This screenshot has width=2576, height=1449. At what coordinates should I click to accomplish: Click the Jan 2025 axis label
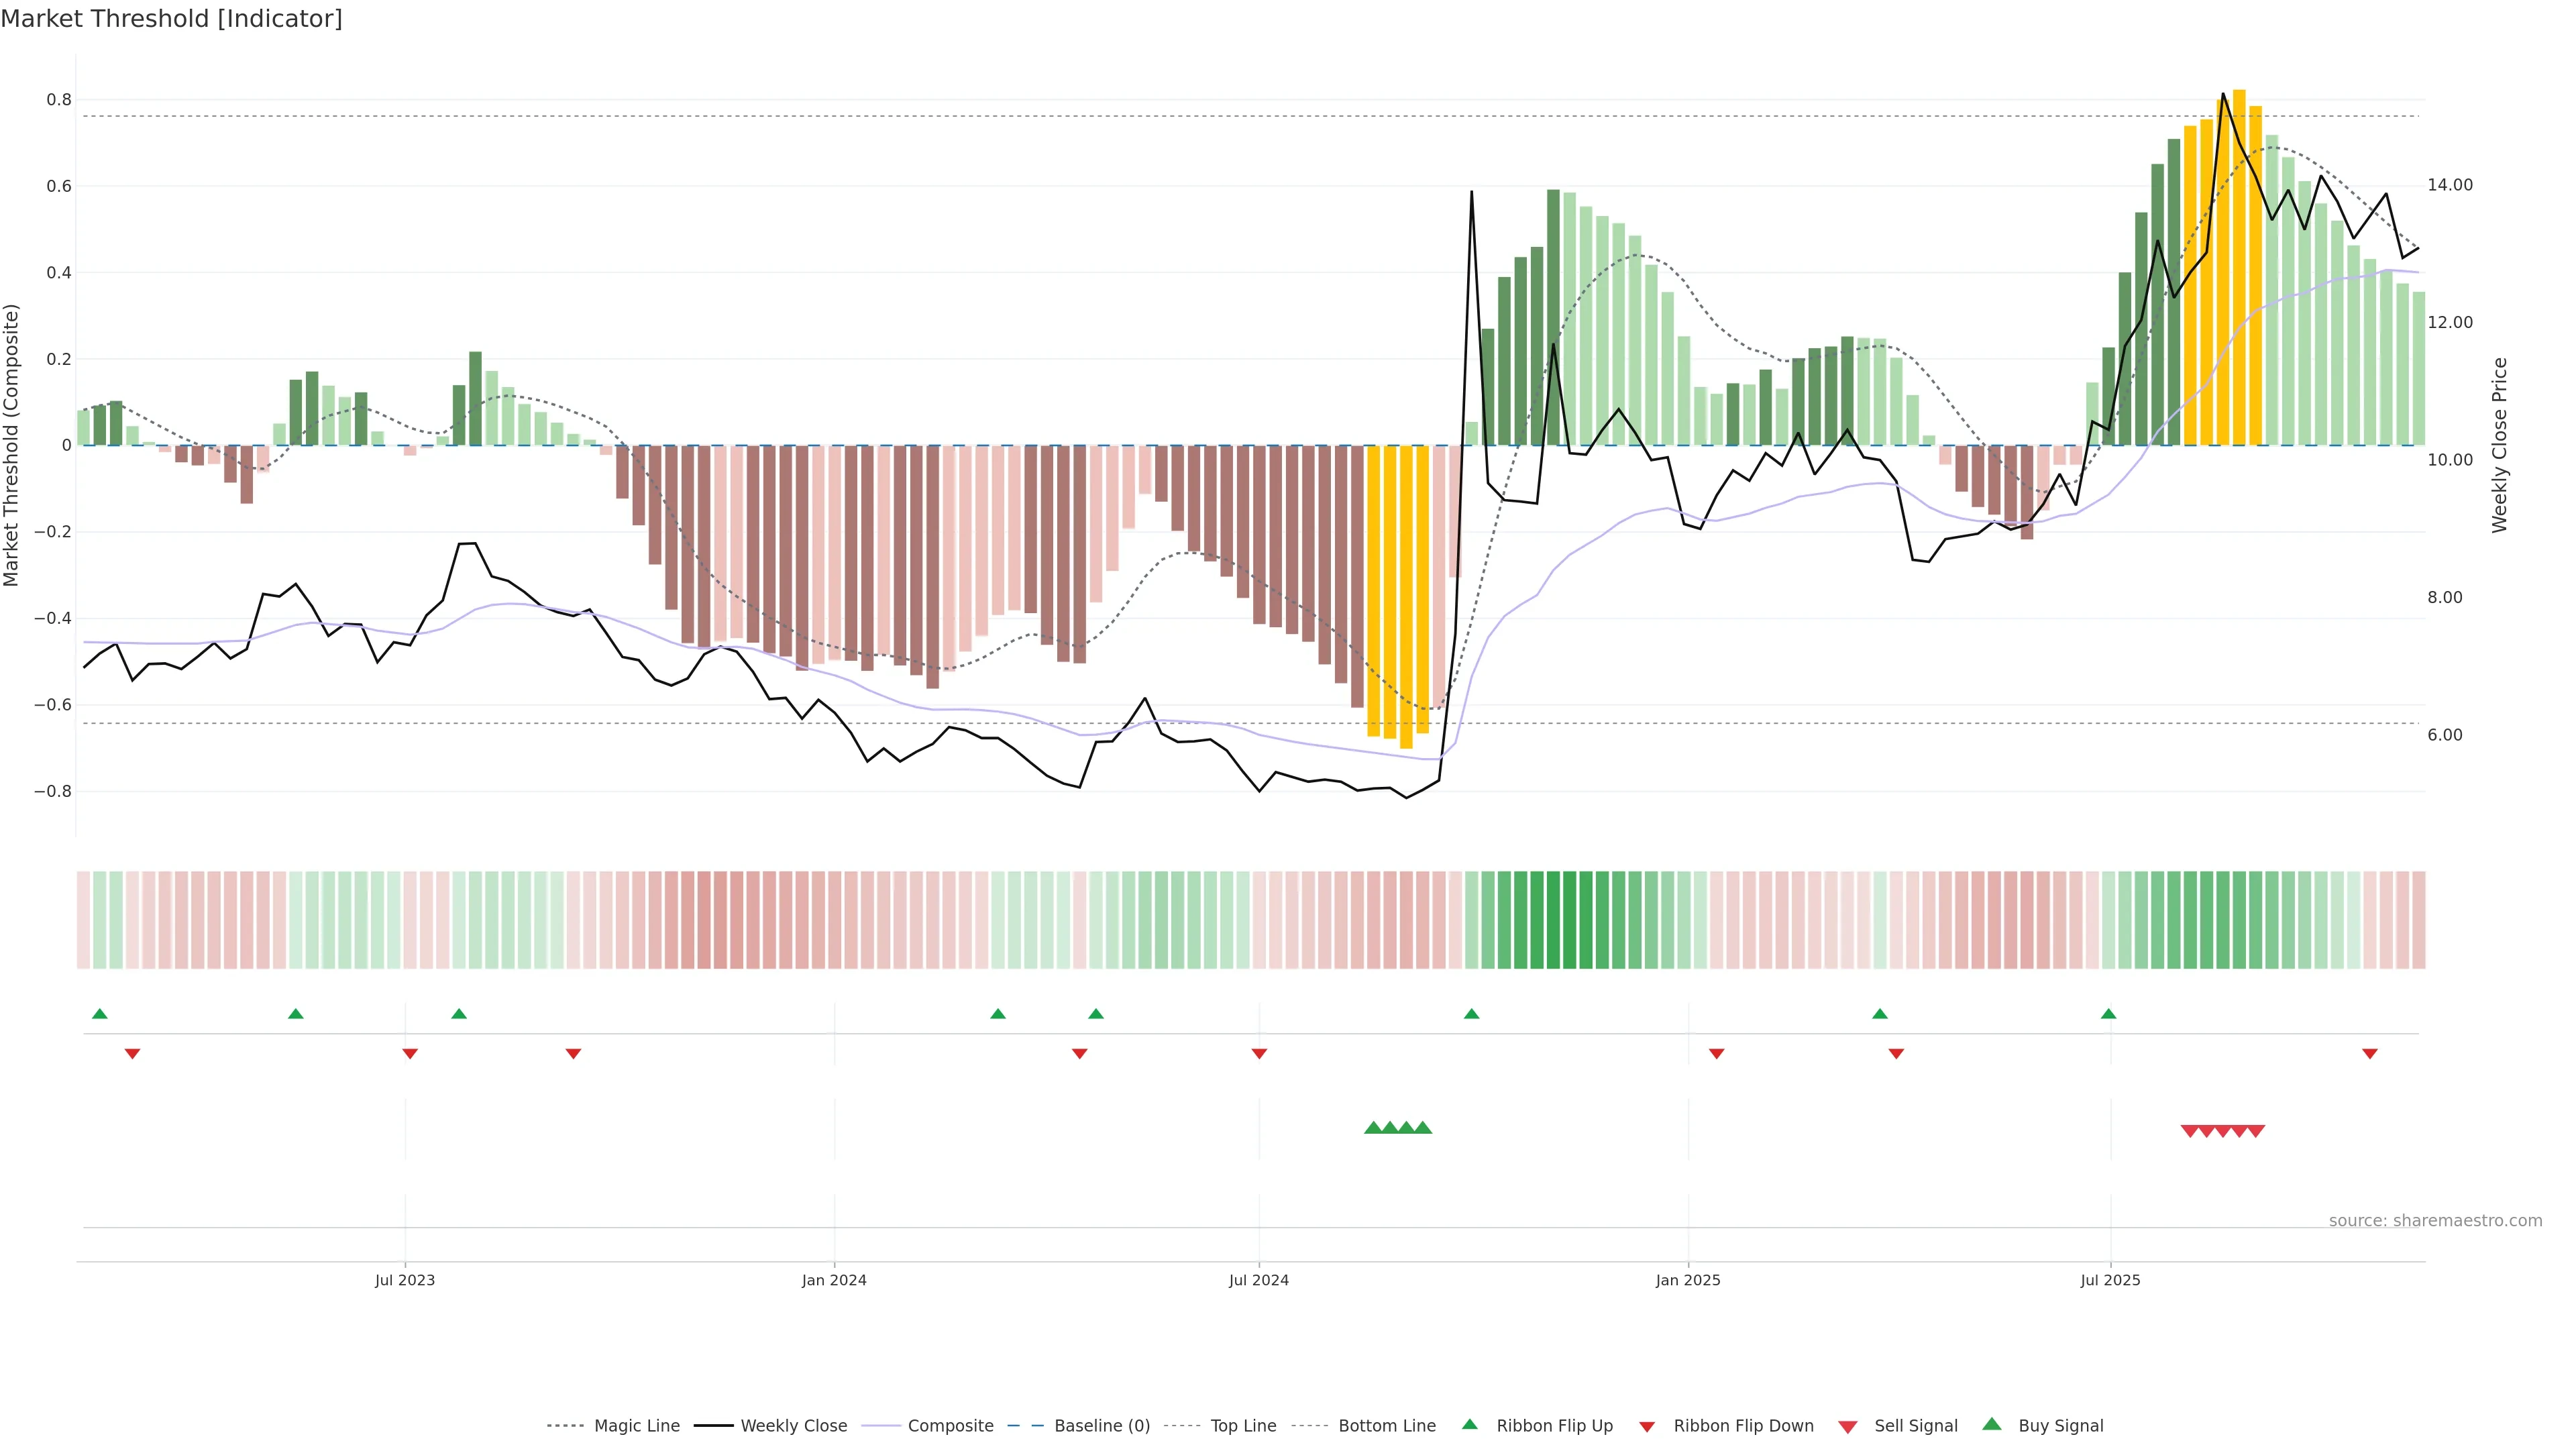point(1688,1280)
